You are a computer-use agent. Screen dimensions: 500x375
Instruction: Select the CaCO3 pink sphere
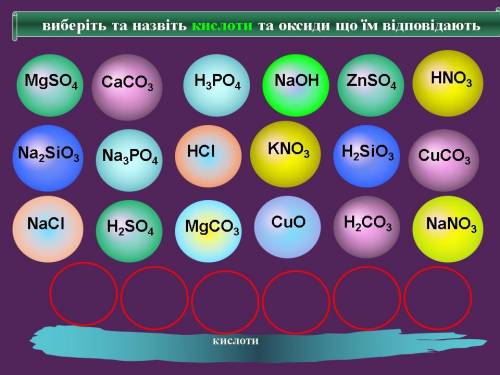click(127, 87)
